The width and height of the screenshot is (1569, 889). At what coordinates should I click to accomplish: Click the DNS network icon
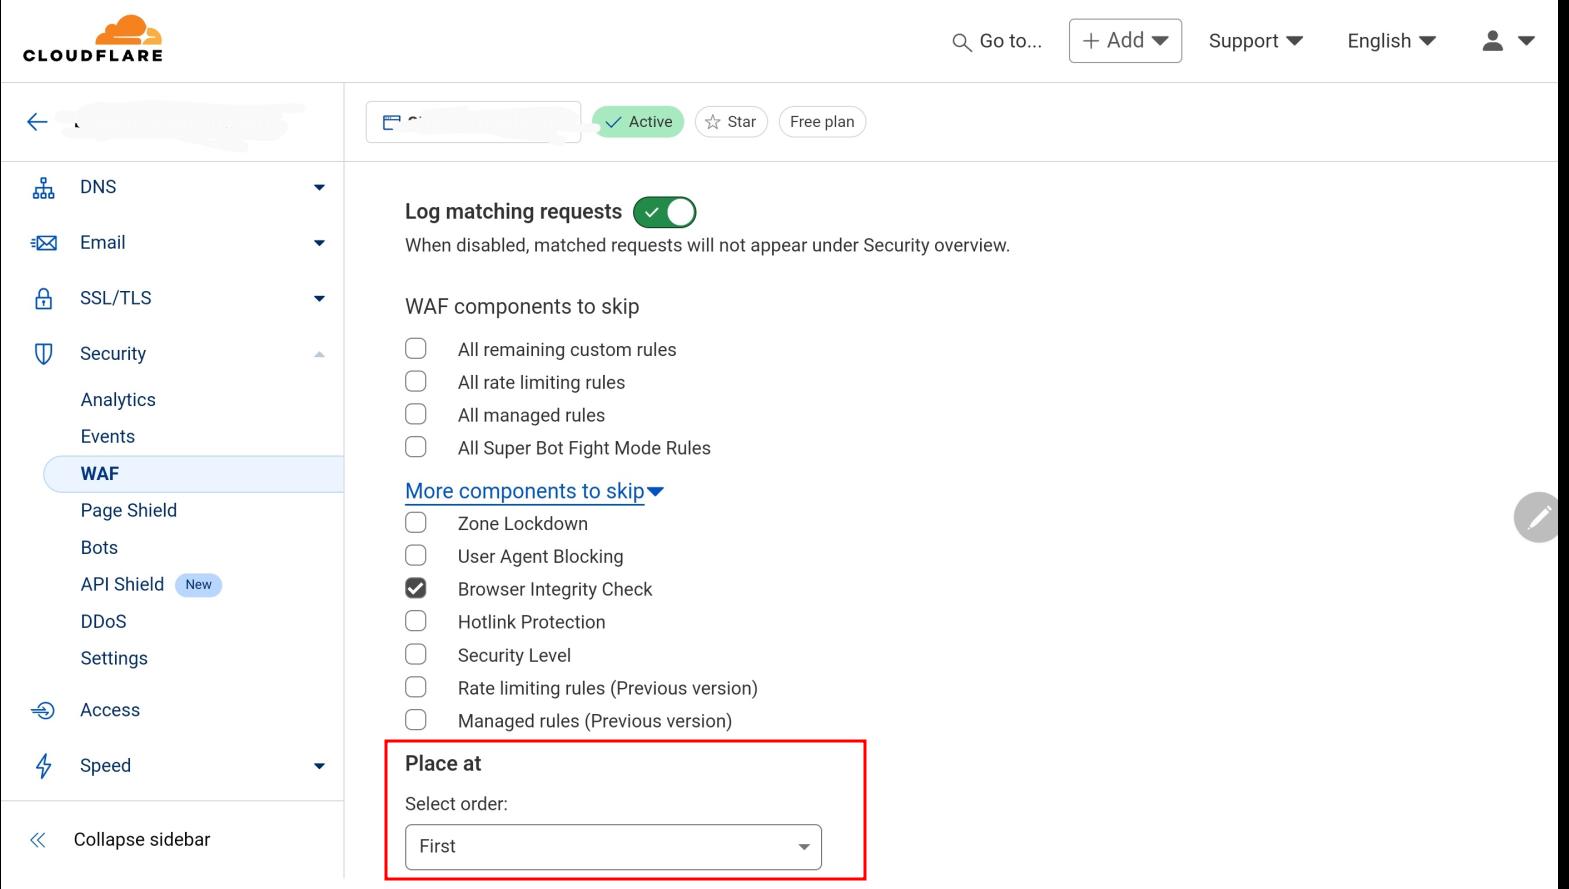[x=43, y=188]
